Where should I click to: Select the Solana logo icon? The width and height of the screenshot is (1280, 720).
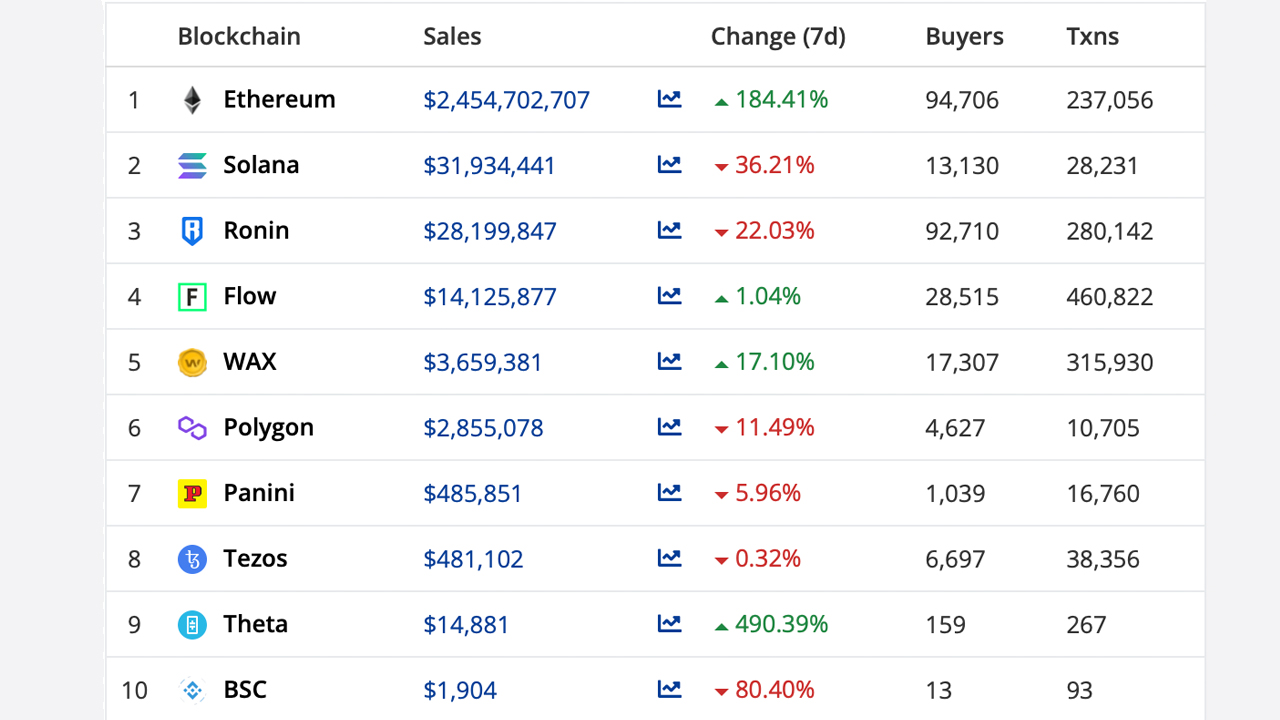tap(192, 165)
